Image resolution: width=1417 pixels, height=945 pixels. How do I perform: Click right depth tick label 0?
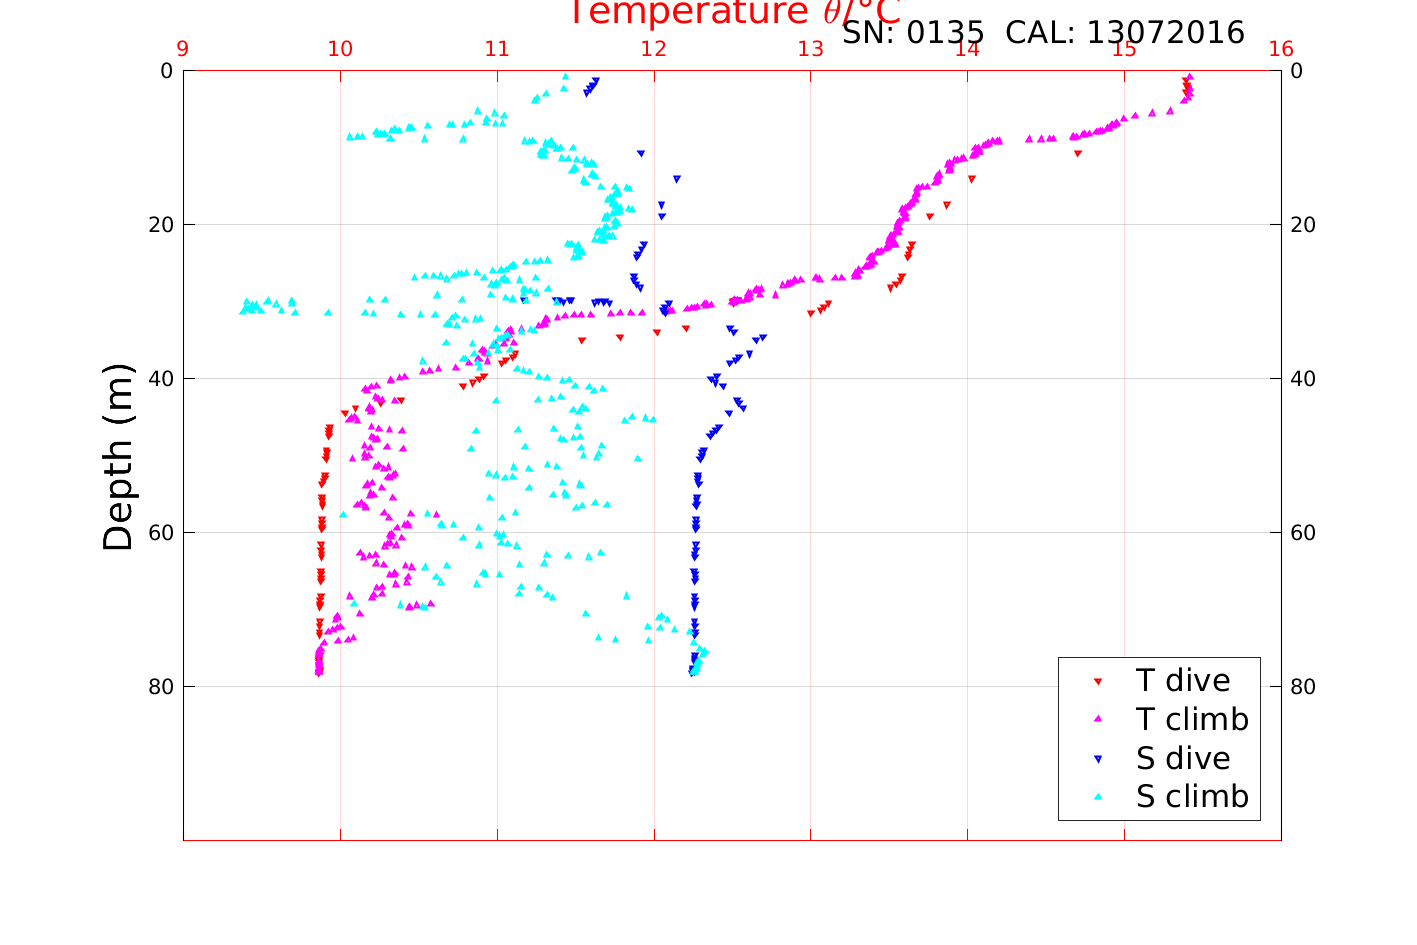(1297, 71)
